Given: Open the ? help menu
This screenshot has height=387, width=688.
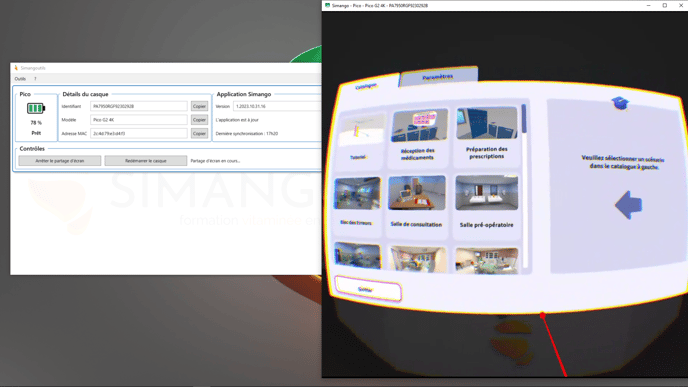Looking at the screenshot, I should click(35, 79).
